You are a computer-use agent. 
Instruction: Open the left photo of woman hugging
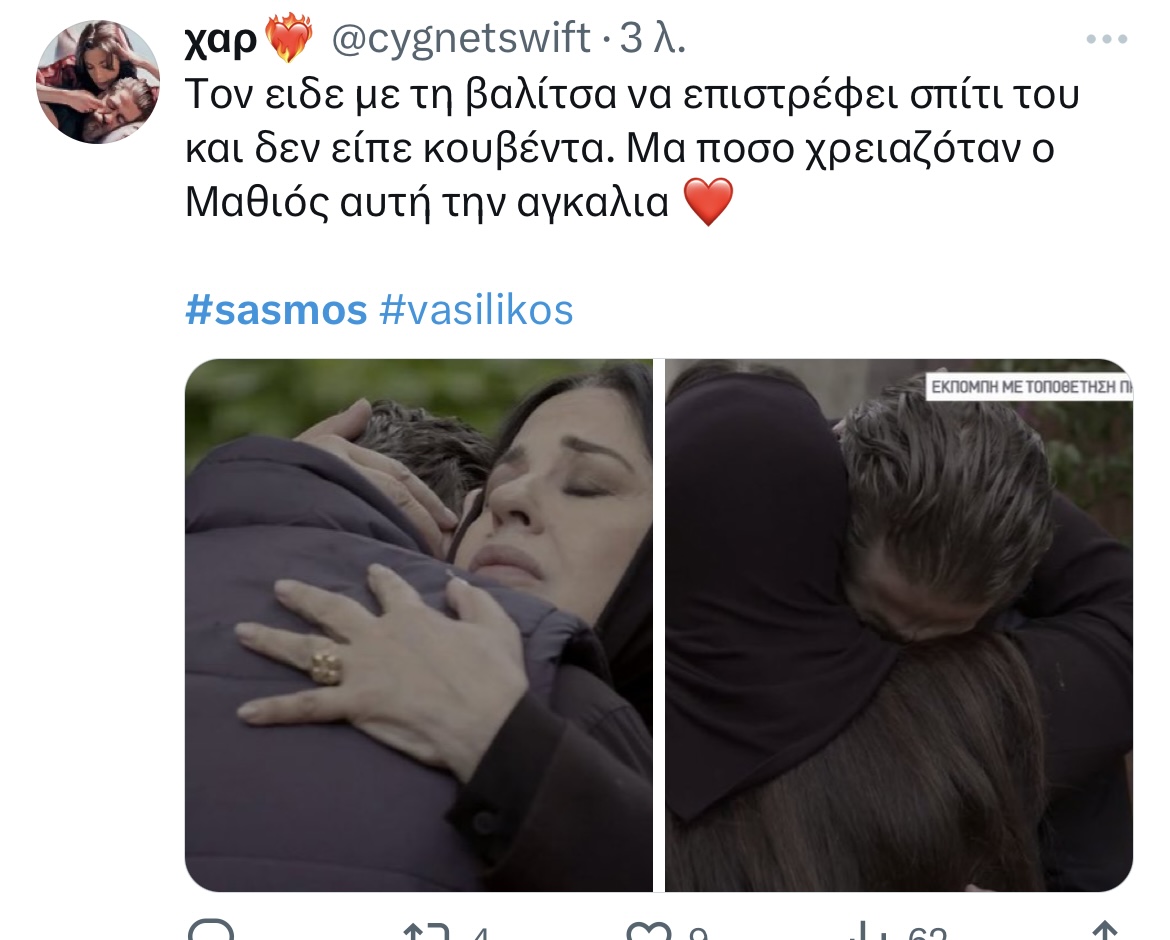pos(419,625)
